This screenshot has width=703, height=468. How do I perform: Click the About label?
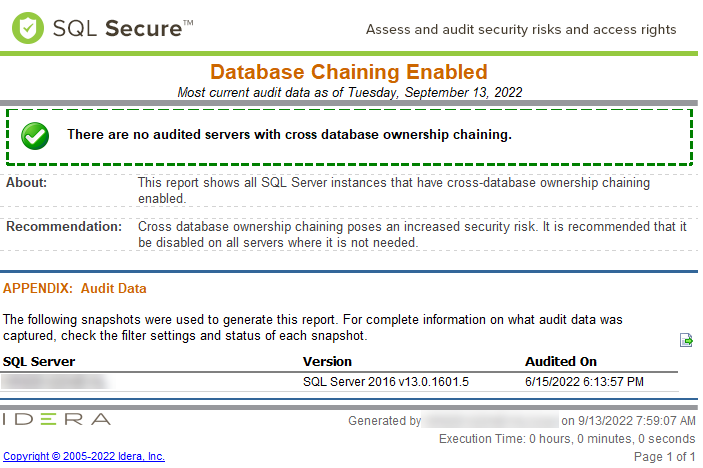point(27,183)
